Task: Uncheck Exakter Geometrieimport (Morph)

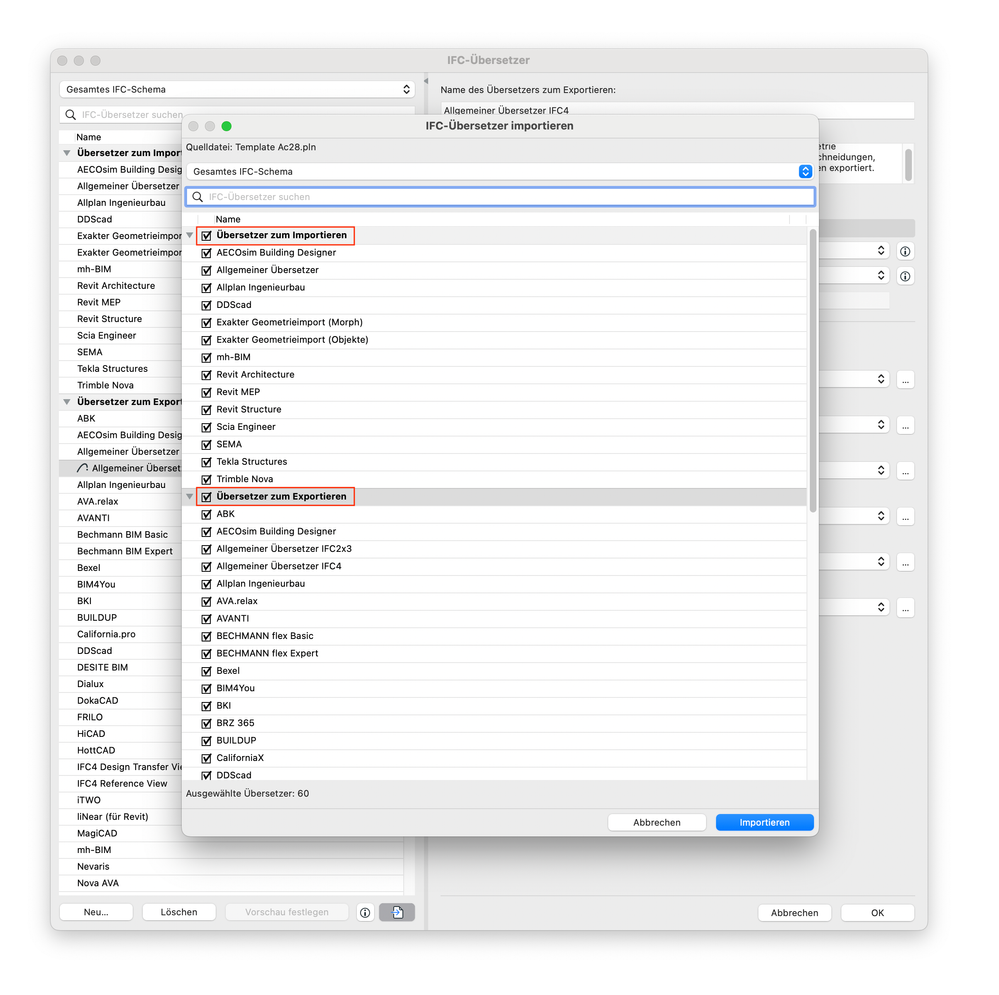Action: coord(206,323)
